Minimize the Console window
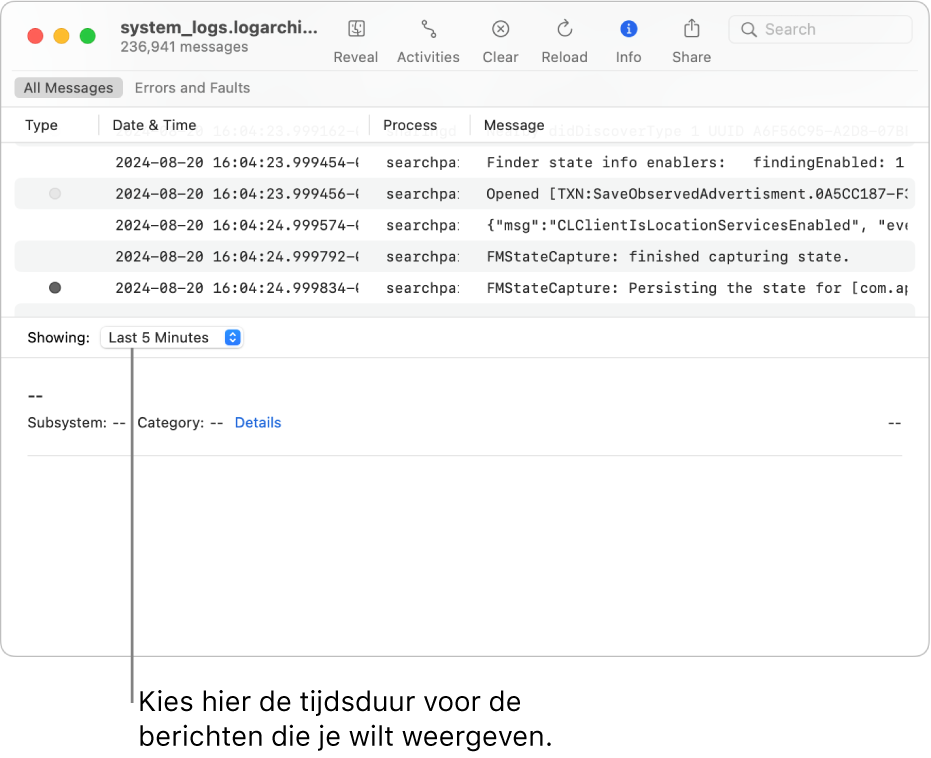Screen dimensions: 931x758 tap(62, 36)
